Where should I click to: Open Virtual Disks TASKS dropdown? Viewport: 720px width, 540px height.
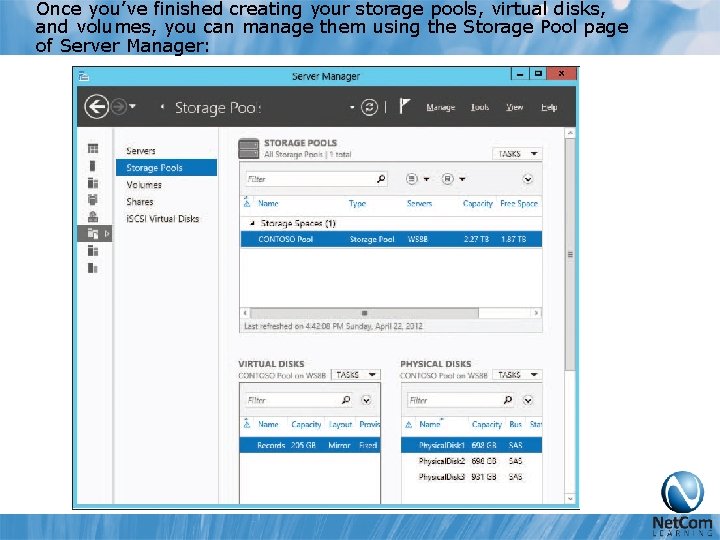pos(356,375)
